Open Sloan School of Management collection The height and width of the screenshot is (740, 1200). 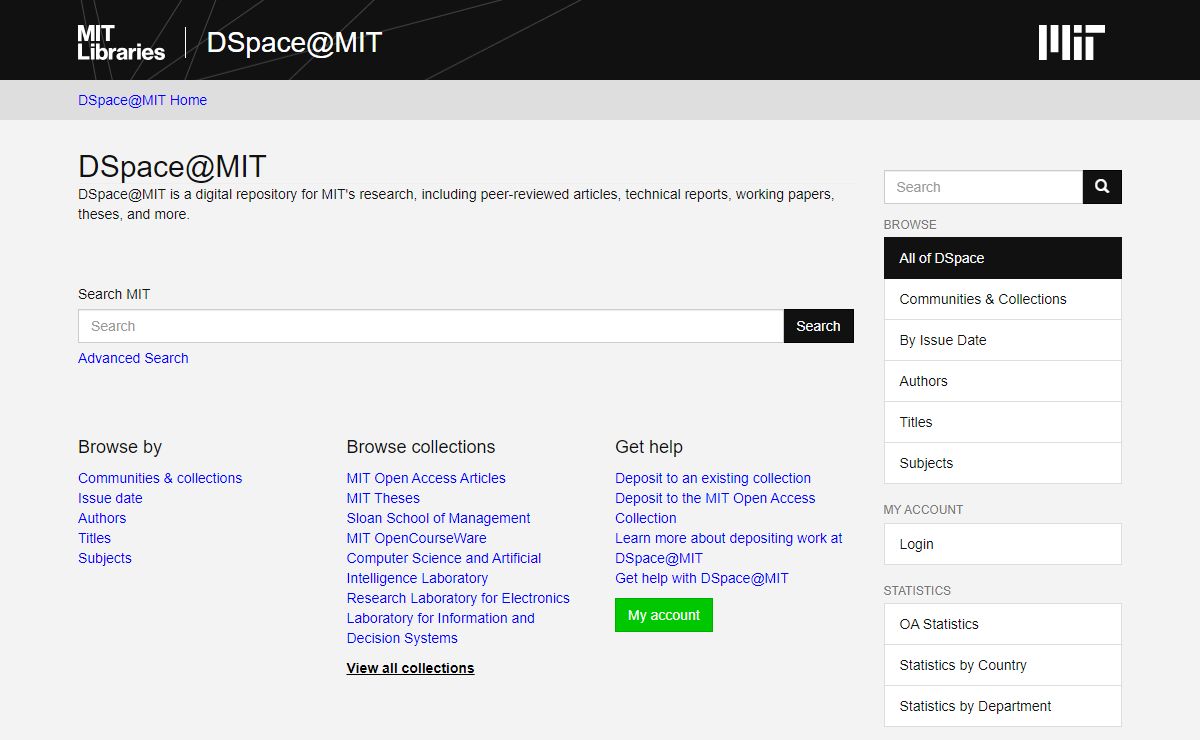(x=438, y=518)
